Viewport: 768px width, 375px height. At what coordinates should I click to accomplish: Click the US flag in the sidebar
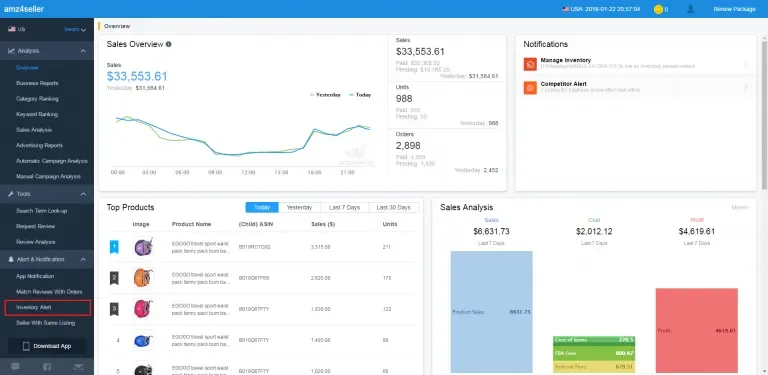click(11, 29)
